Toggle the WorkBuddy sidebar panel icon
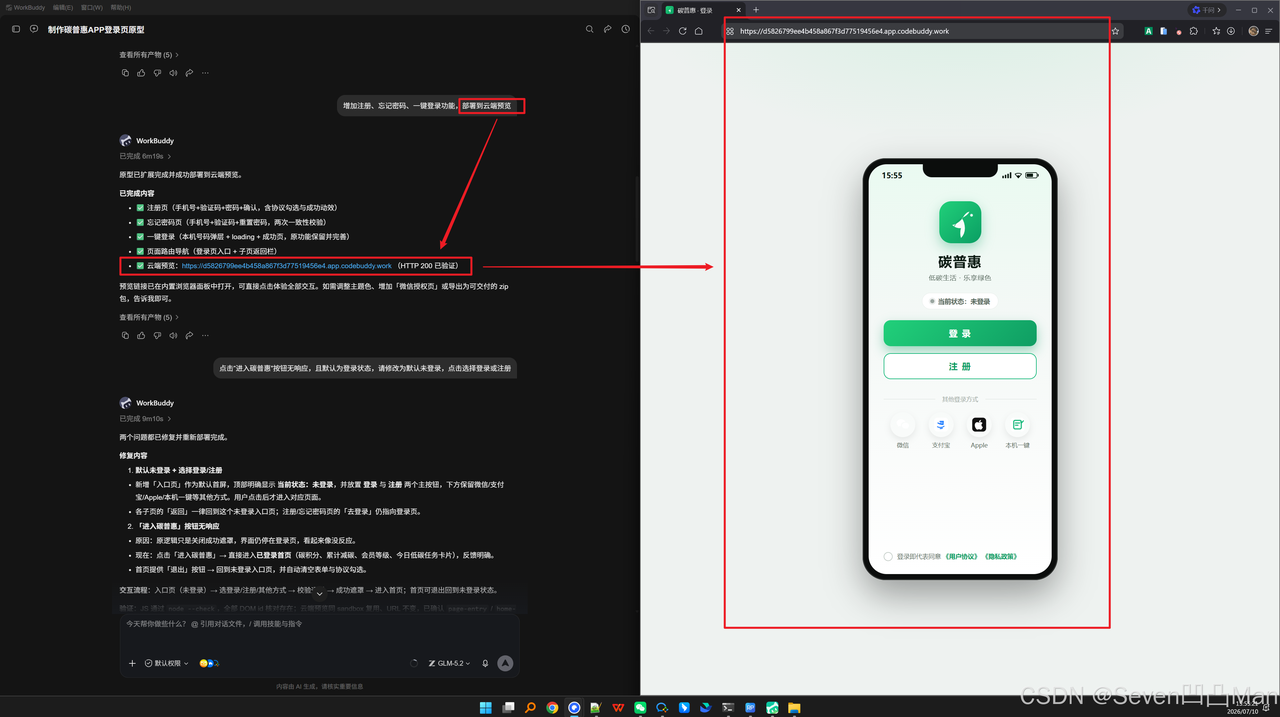 point(16,30)
